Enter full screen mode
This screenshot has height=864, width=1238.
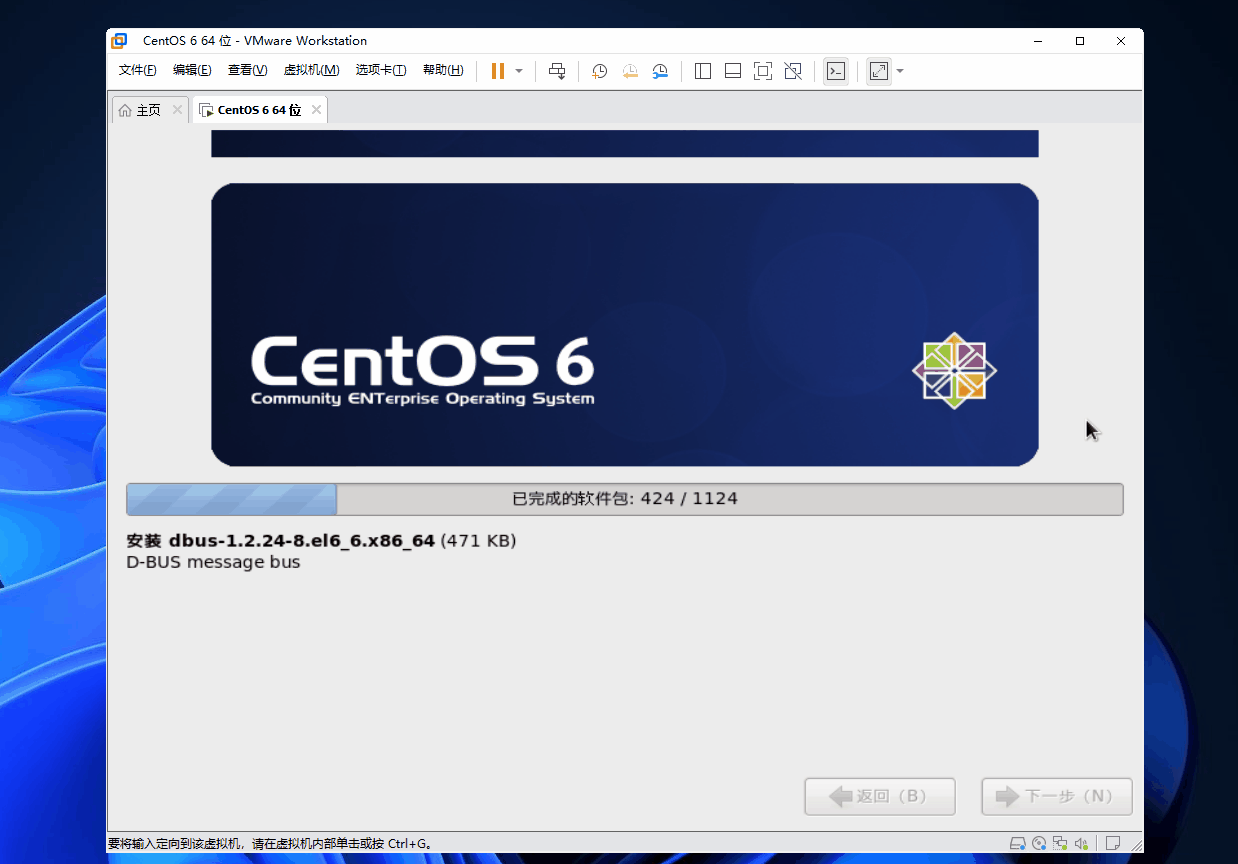(763, 71)
